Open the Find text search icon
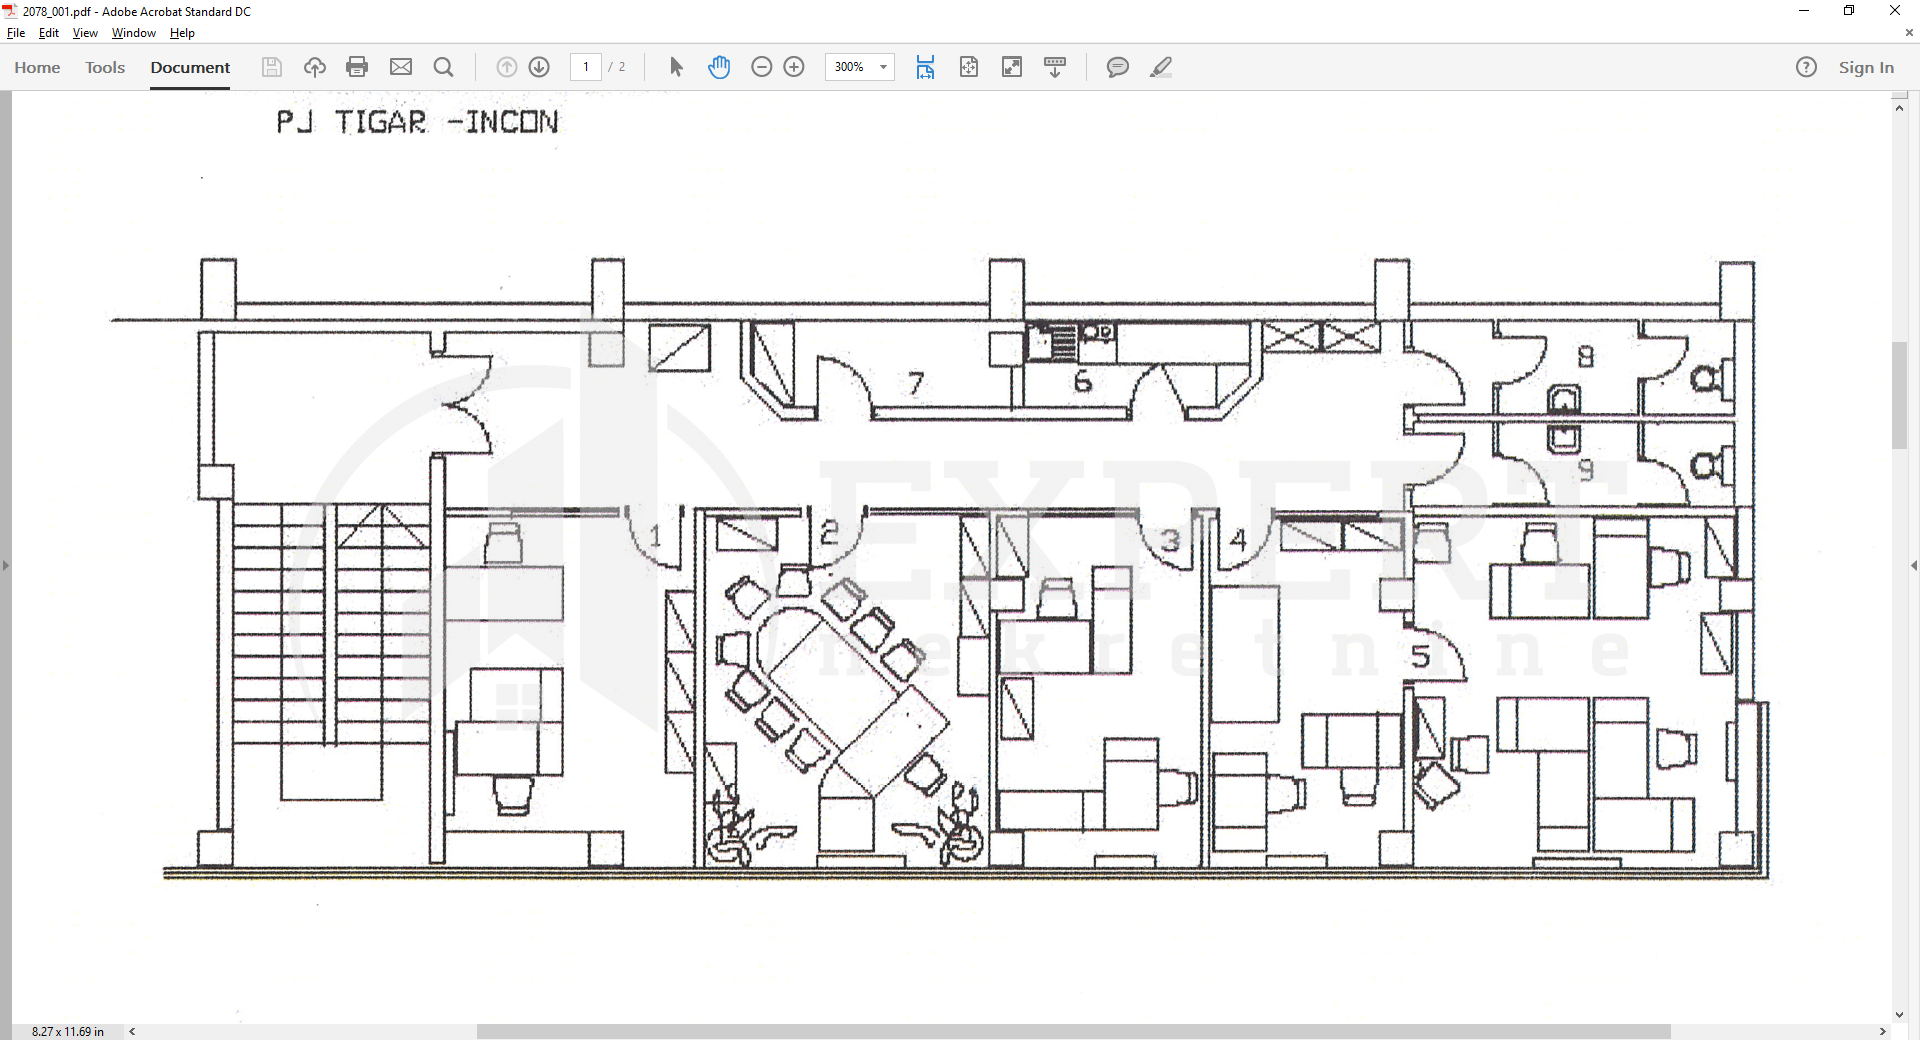Viewport: 1920px width, 1040px height. (x=444, y=67)
